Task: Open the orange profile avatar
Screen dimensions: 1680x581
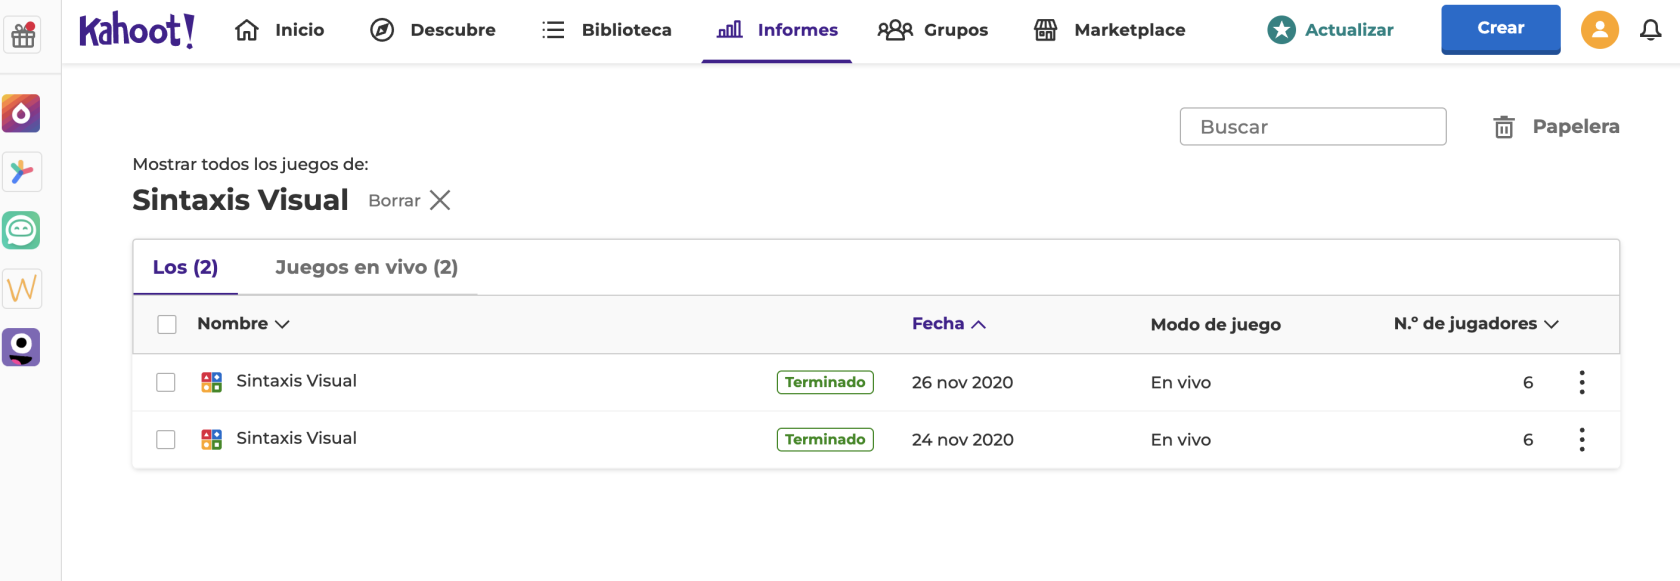Action: click(1600, 30)
